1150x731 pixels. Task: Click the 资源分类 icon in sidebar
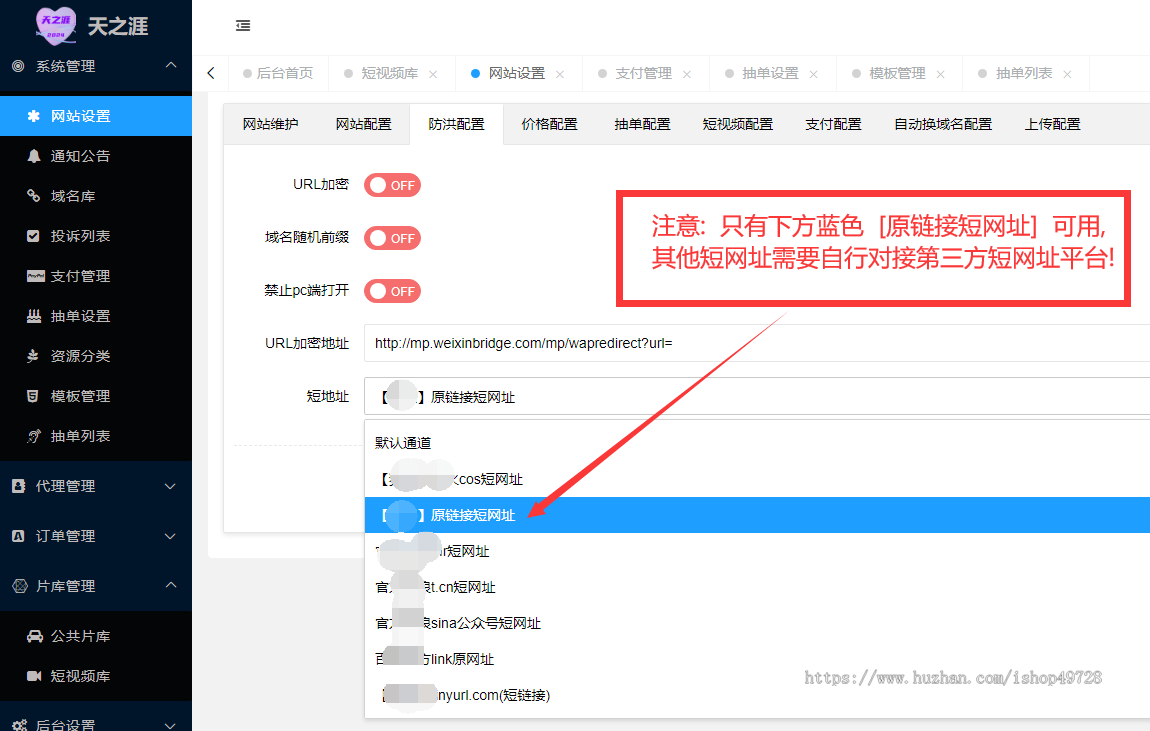33,356
